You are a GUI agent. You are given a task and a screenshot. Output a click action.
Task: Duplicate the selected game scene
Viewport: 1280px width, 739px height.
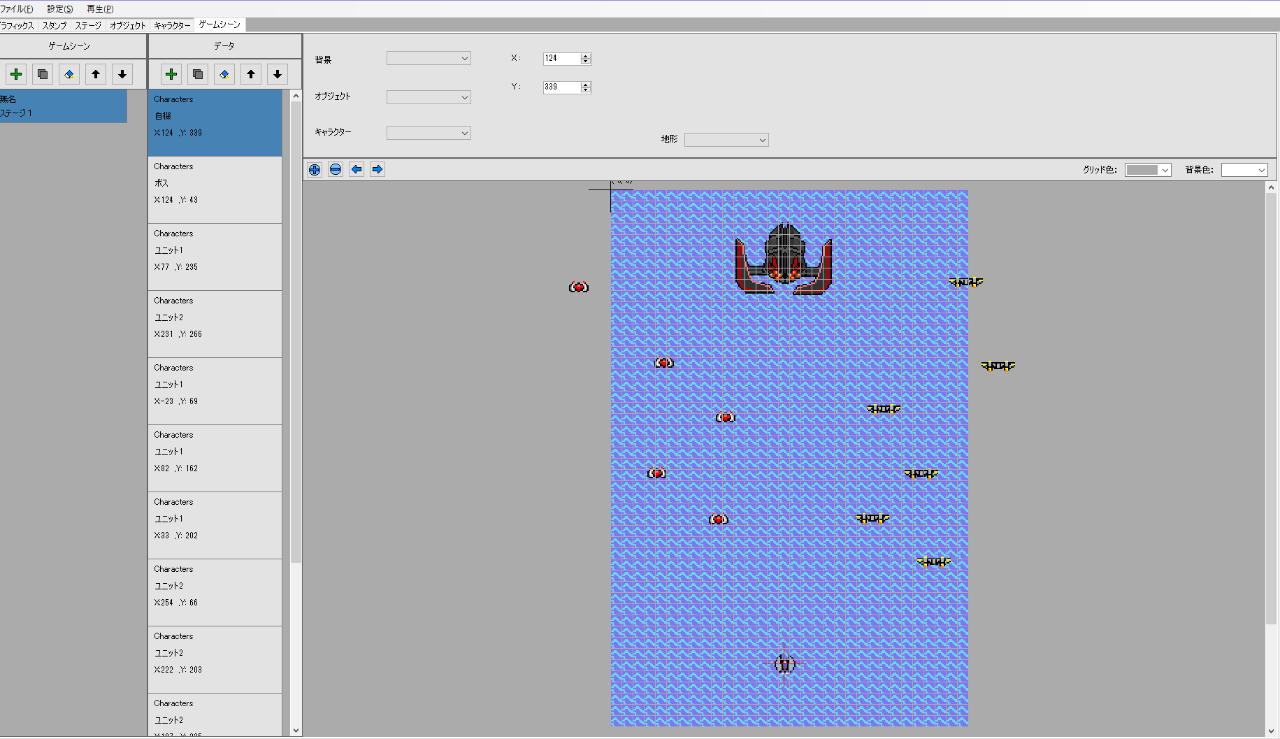[x=42, y=74]
